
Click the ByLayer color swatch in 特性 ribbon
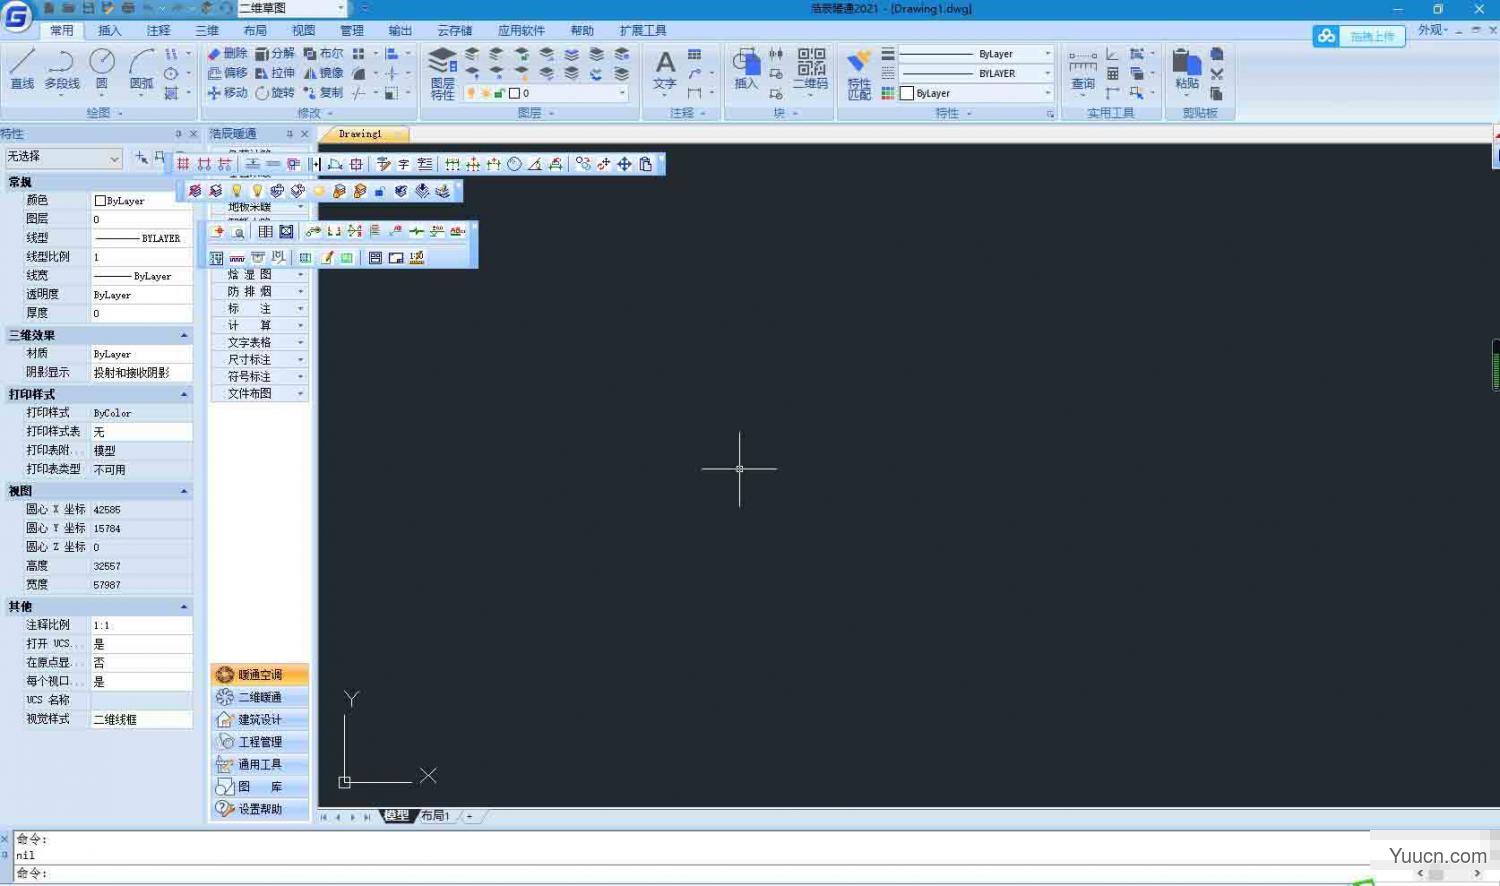[907, 93]
